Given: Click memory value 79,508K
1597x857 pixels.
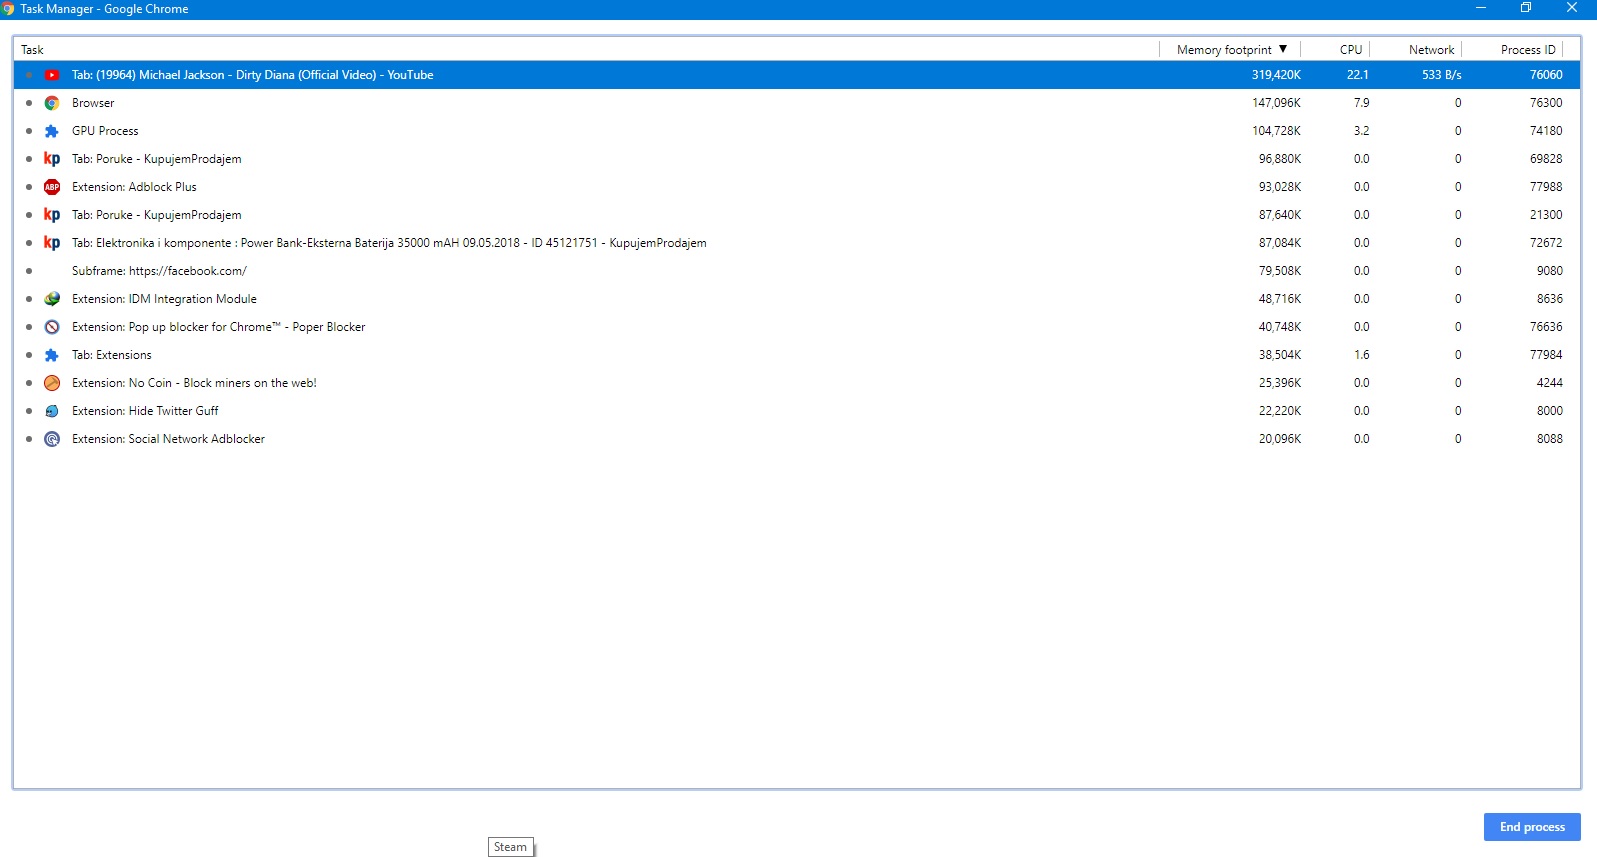Looking at the screenshot, I should click(x=1280, y=271).
